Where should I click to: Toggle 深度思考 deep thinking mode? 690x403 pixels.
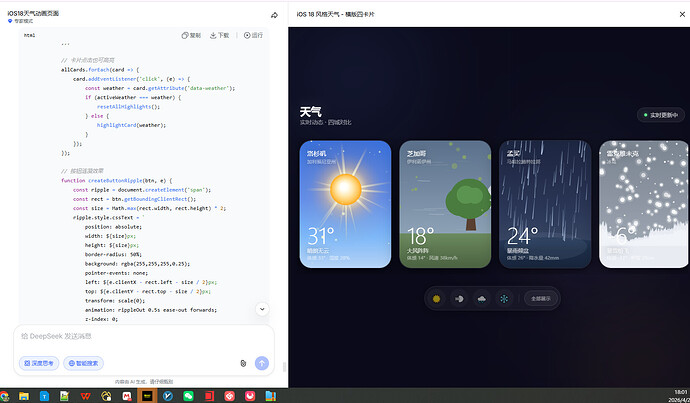39,363
